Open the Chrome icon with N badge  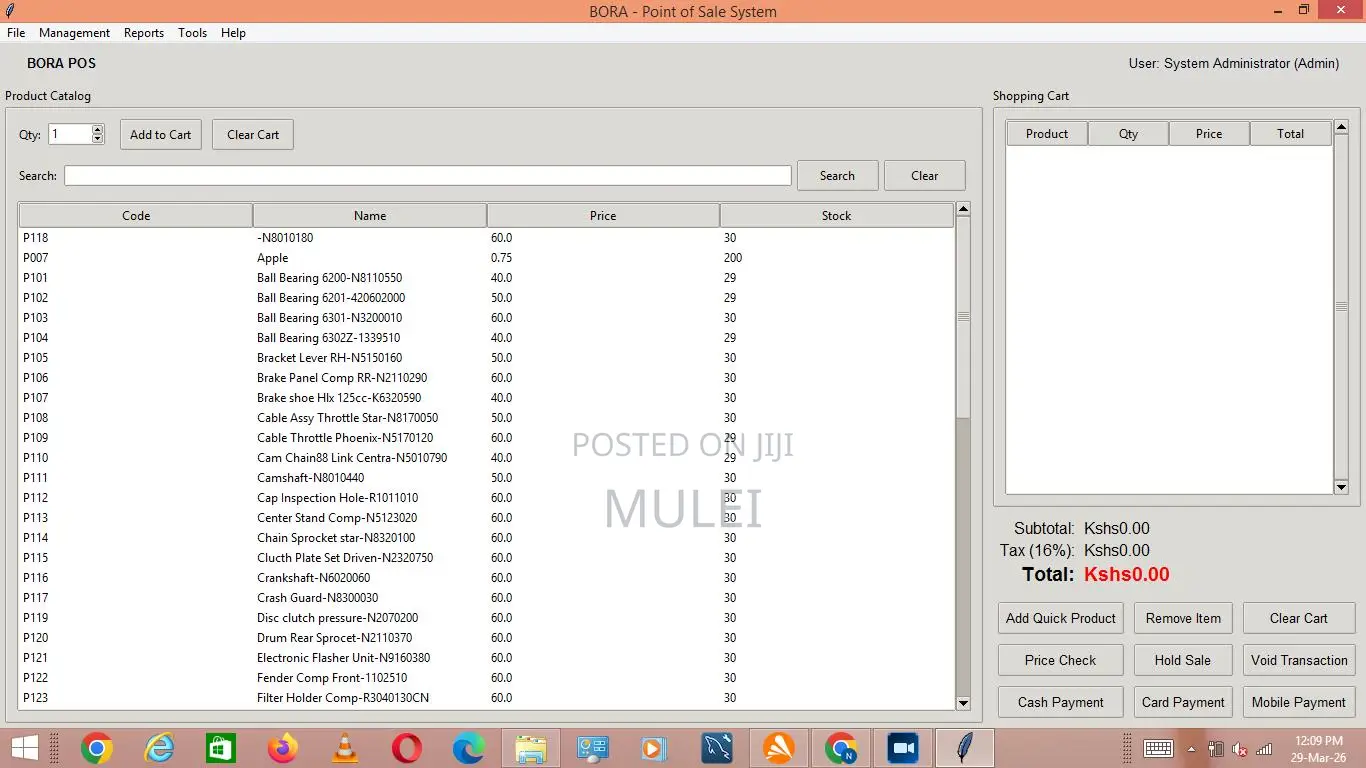click(841, 748)
